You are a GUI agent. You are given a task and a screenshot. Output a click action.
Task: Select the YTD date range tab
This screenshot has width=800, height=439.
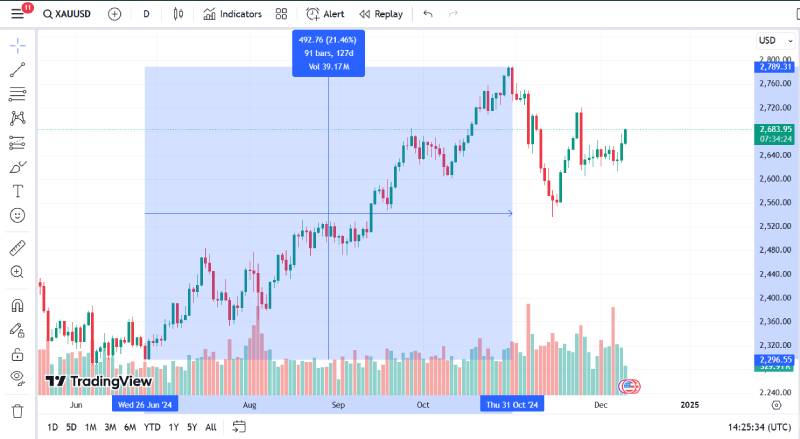(152, 427)
